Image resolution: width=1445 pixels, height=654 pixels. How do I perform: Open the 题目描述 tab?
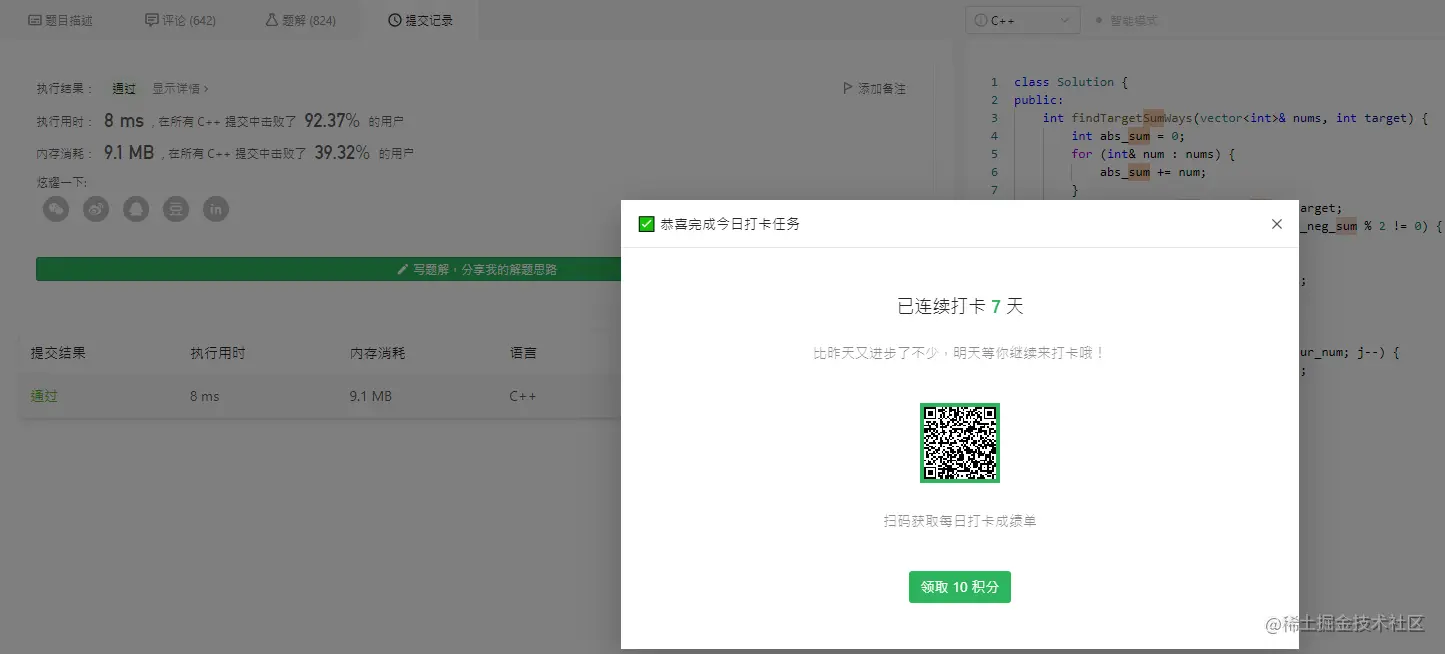coord(60,20)
